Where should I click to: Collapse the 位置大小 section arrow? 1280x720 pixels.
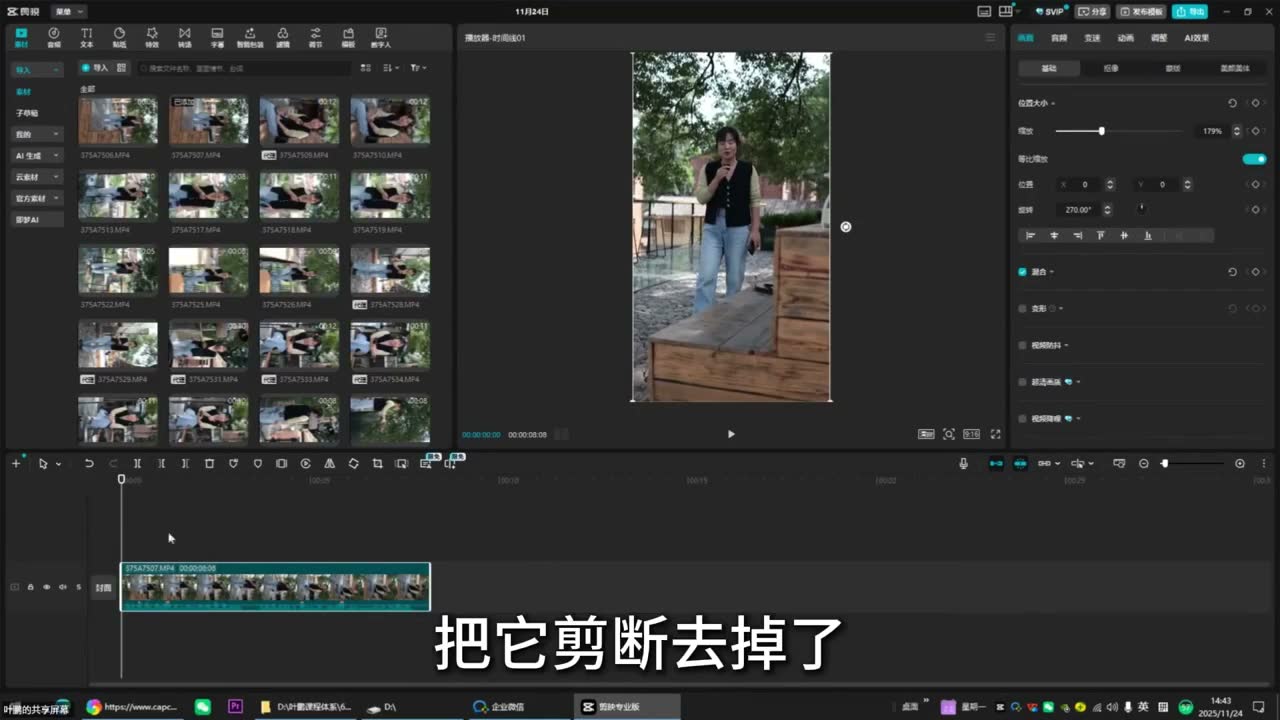[x=1053, y=103]
